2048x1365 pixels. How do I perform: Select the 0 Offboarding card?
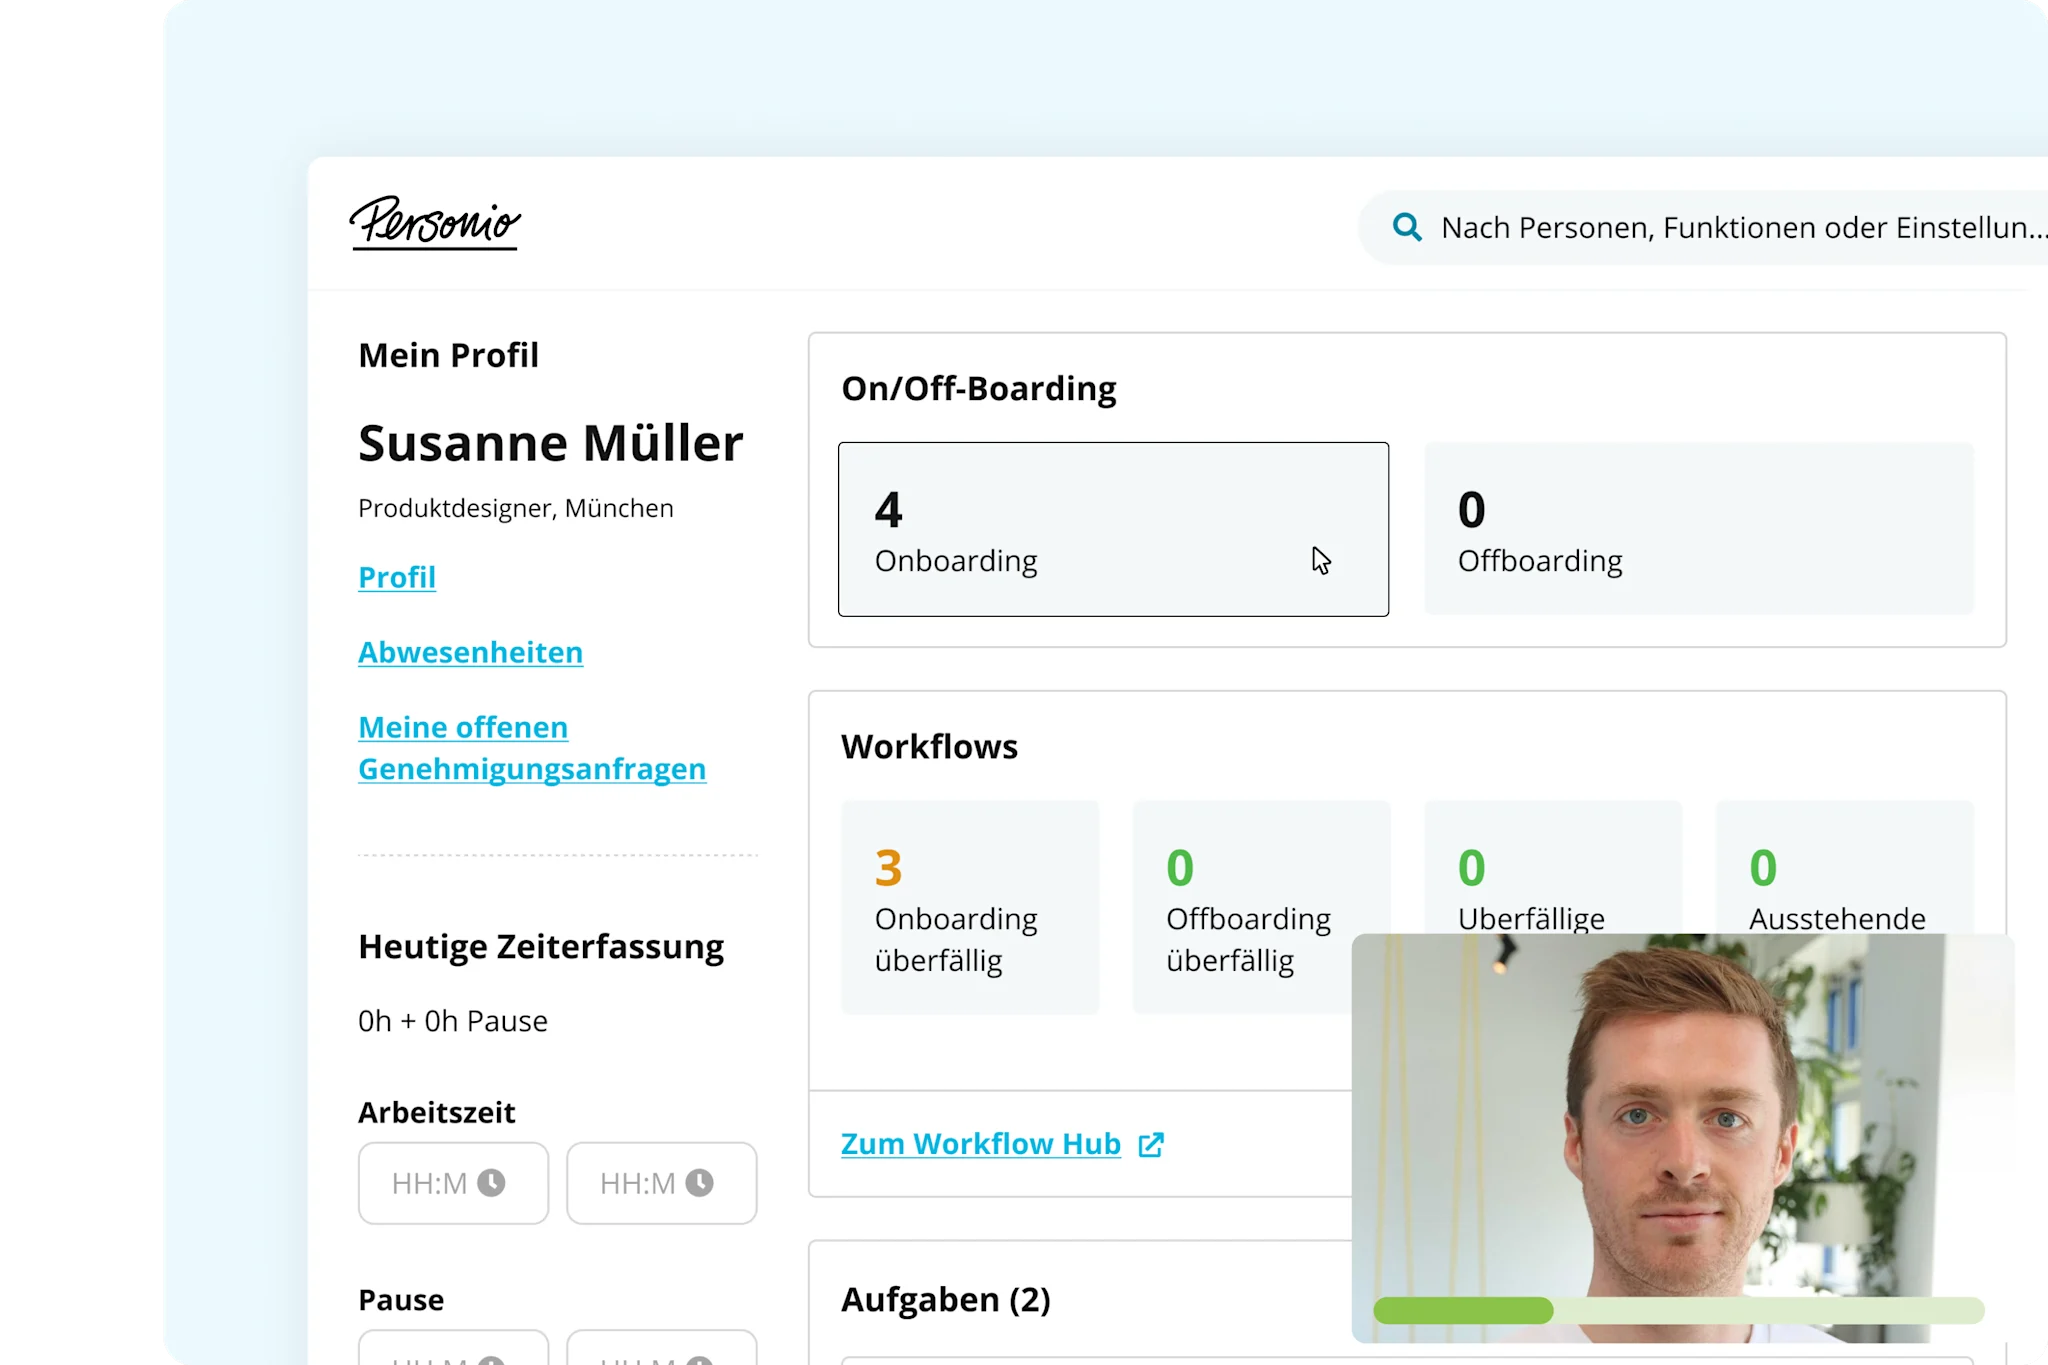[x=1698, y=529]
